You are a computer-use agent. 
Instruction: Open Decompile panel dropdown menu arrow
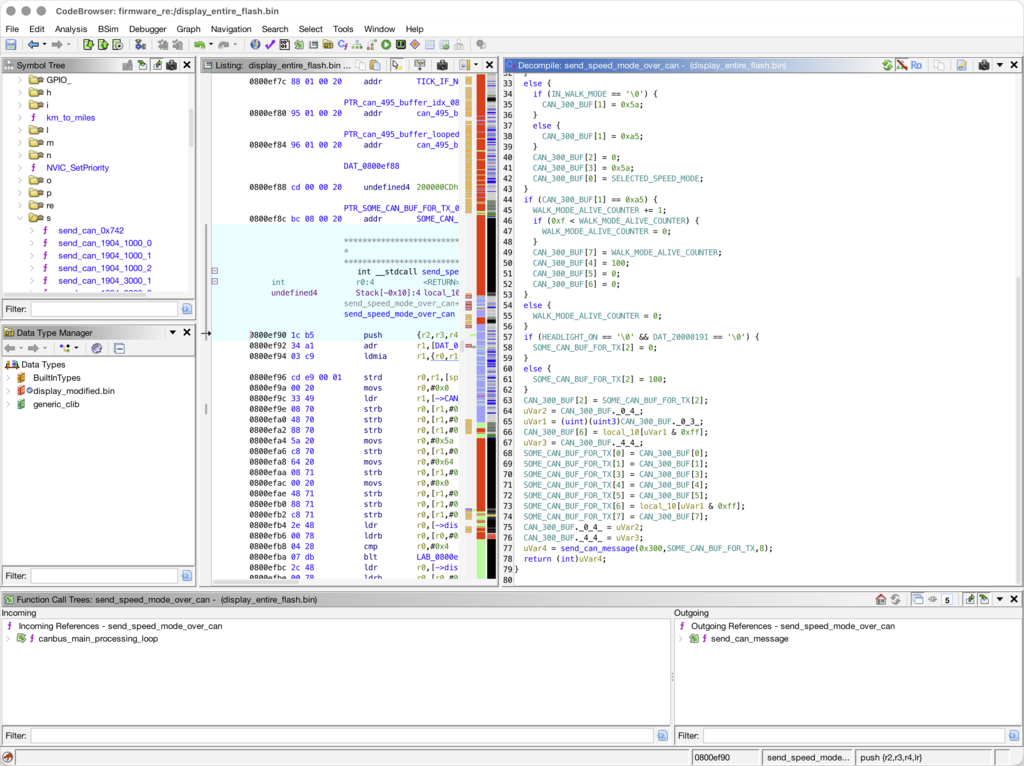[1000, 65]
